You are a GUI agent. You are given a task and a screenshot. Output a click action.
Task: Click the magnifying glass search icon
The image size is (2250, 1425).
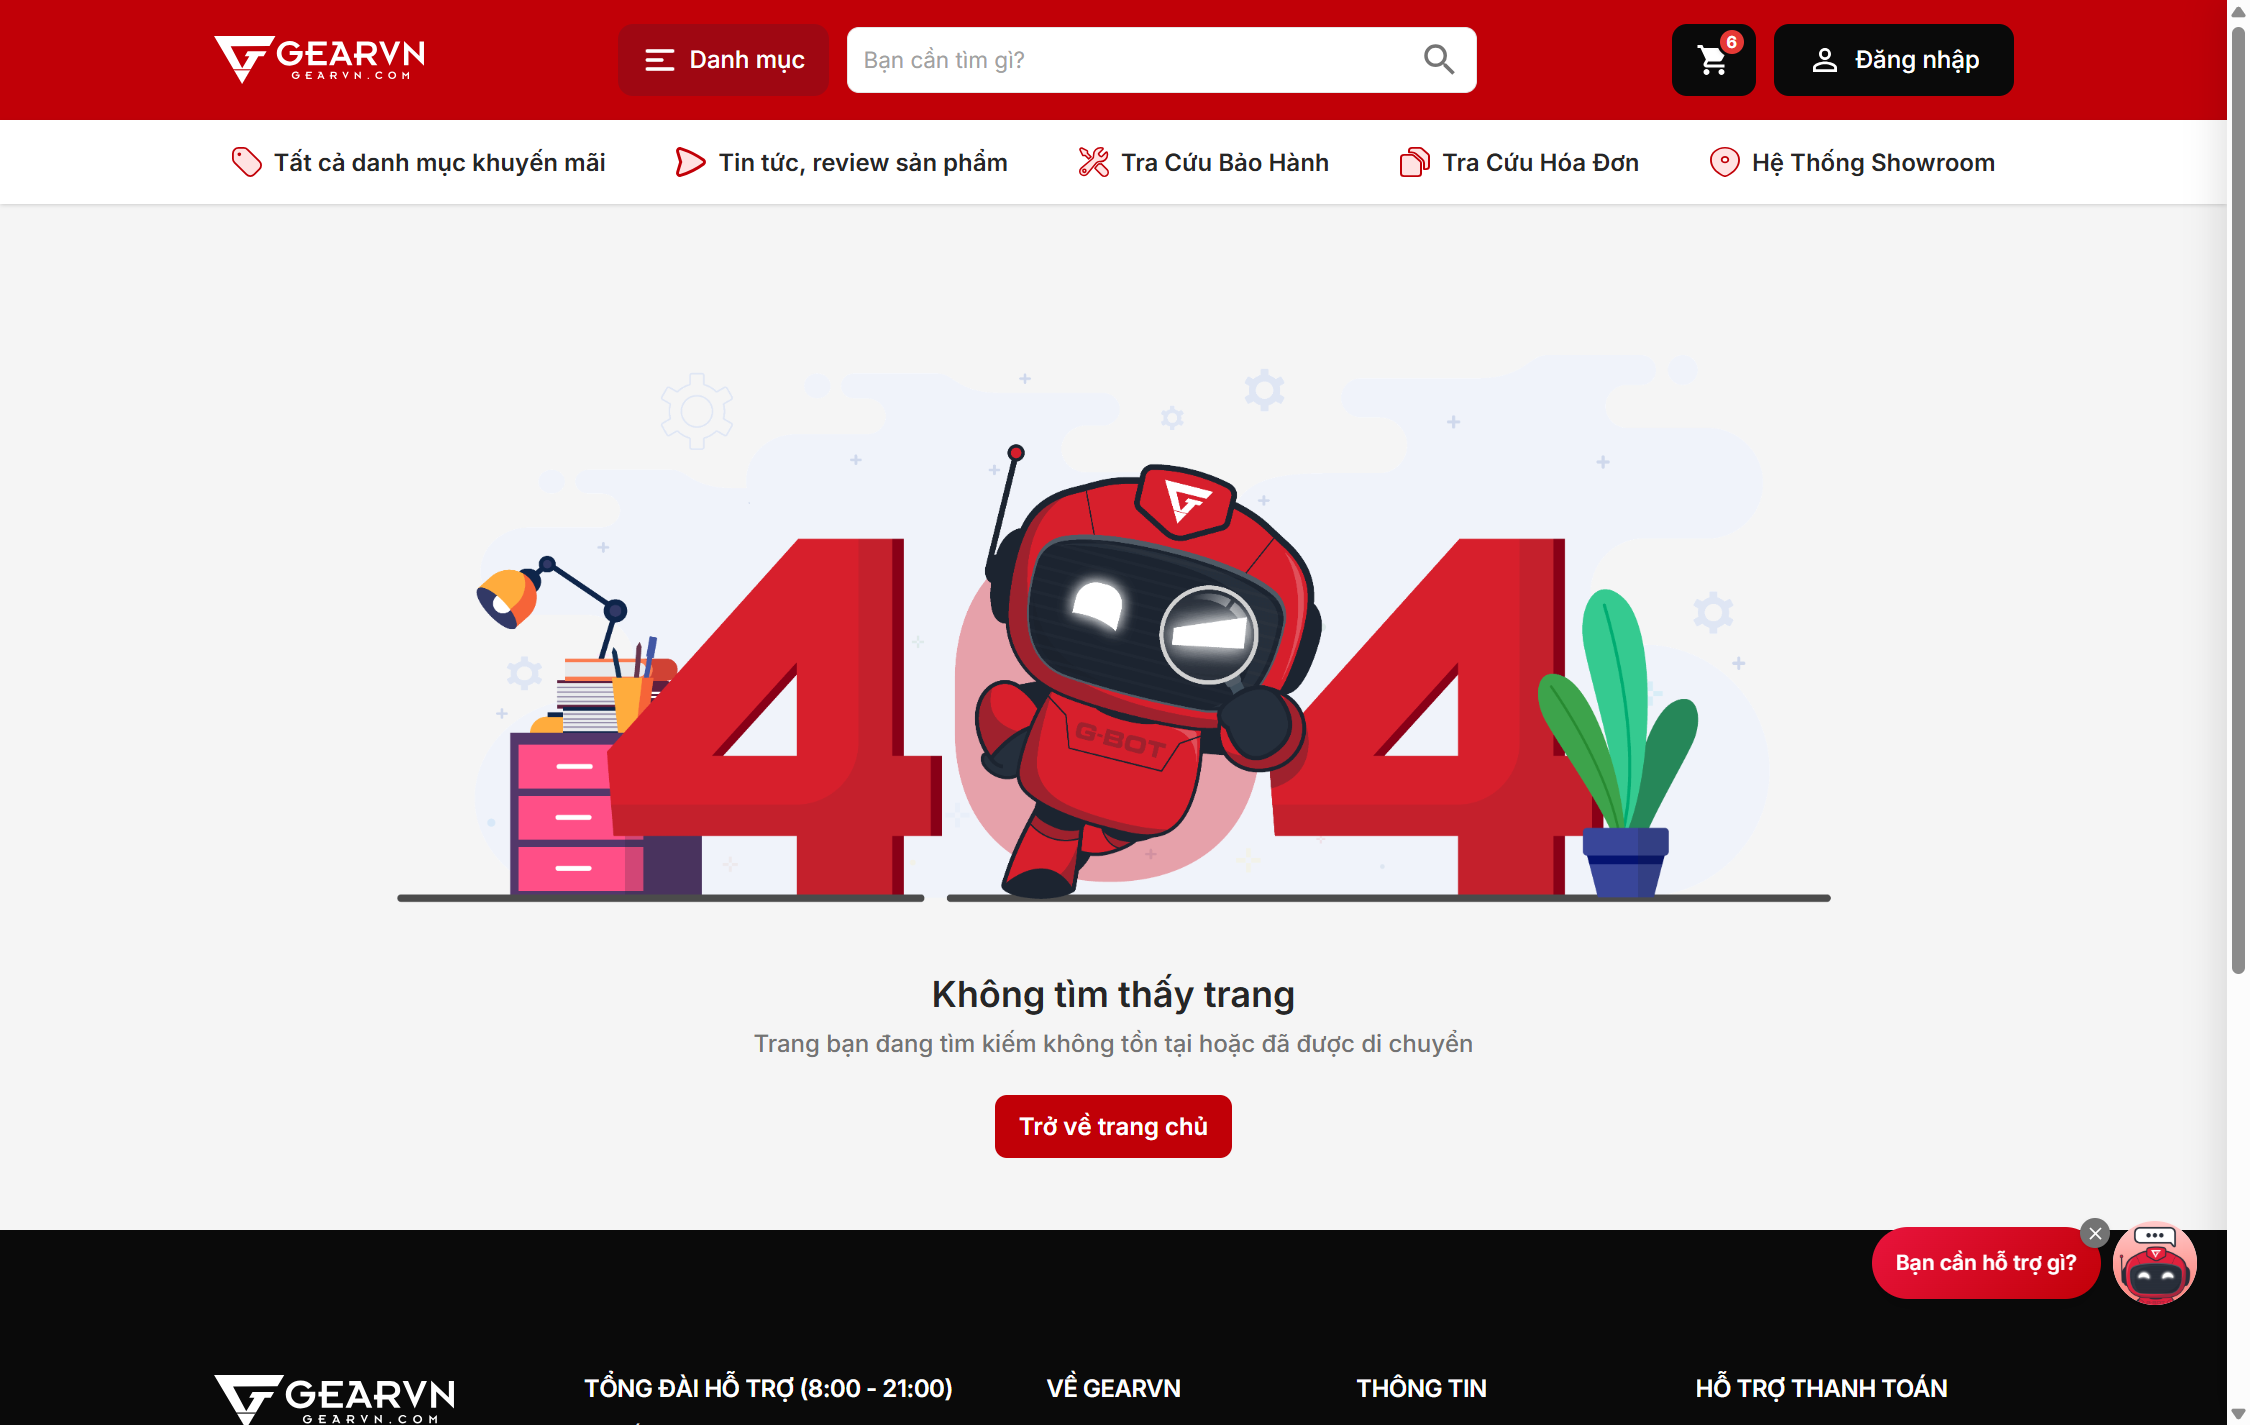click(x=1439, y=60)
